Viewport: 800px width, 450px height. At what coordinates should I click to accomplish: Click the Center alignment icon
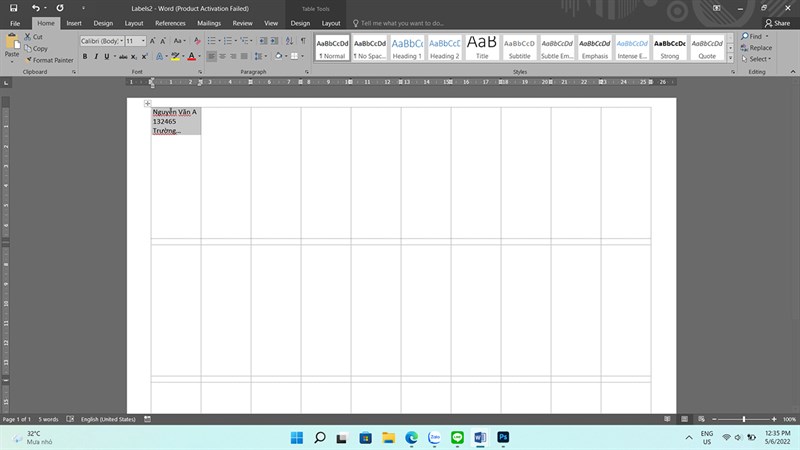point(224,56)
